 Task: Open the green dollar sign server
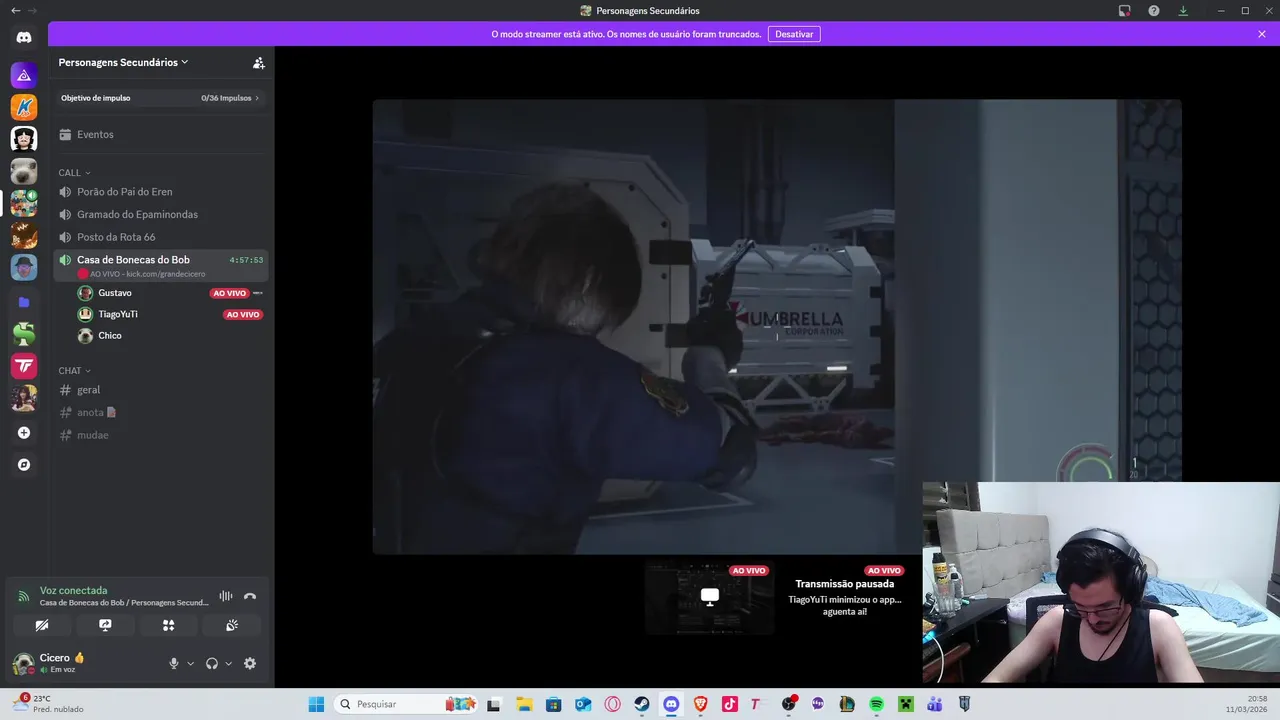pos(24,334)
